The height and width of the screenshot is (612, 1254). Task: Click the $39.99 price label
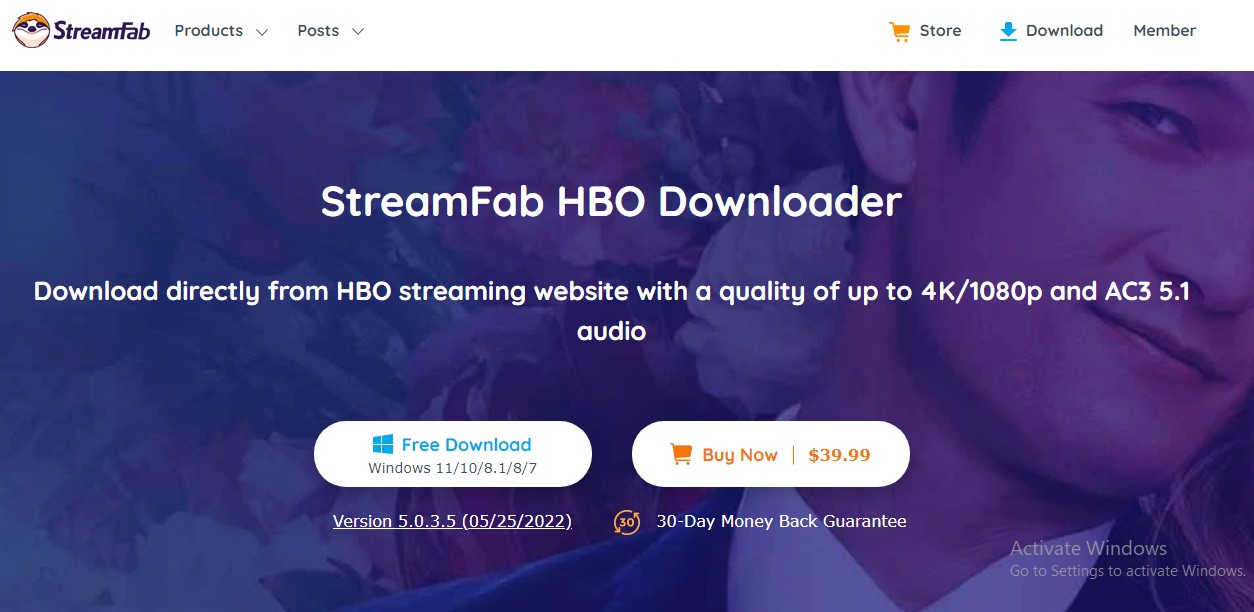point(839,455)
